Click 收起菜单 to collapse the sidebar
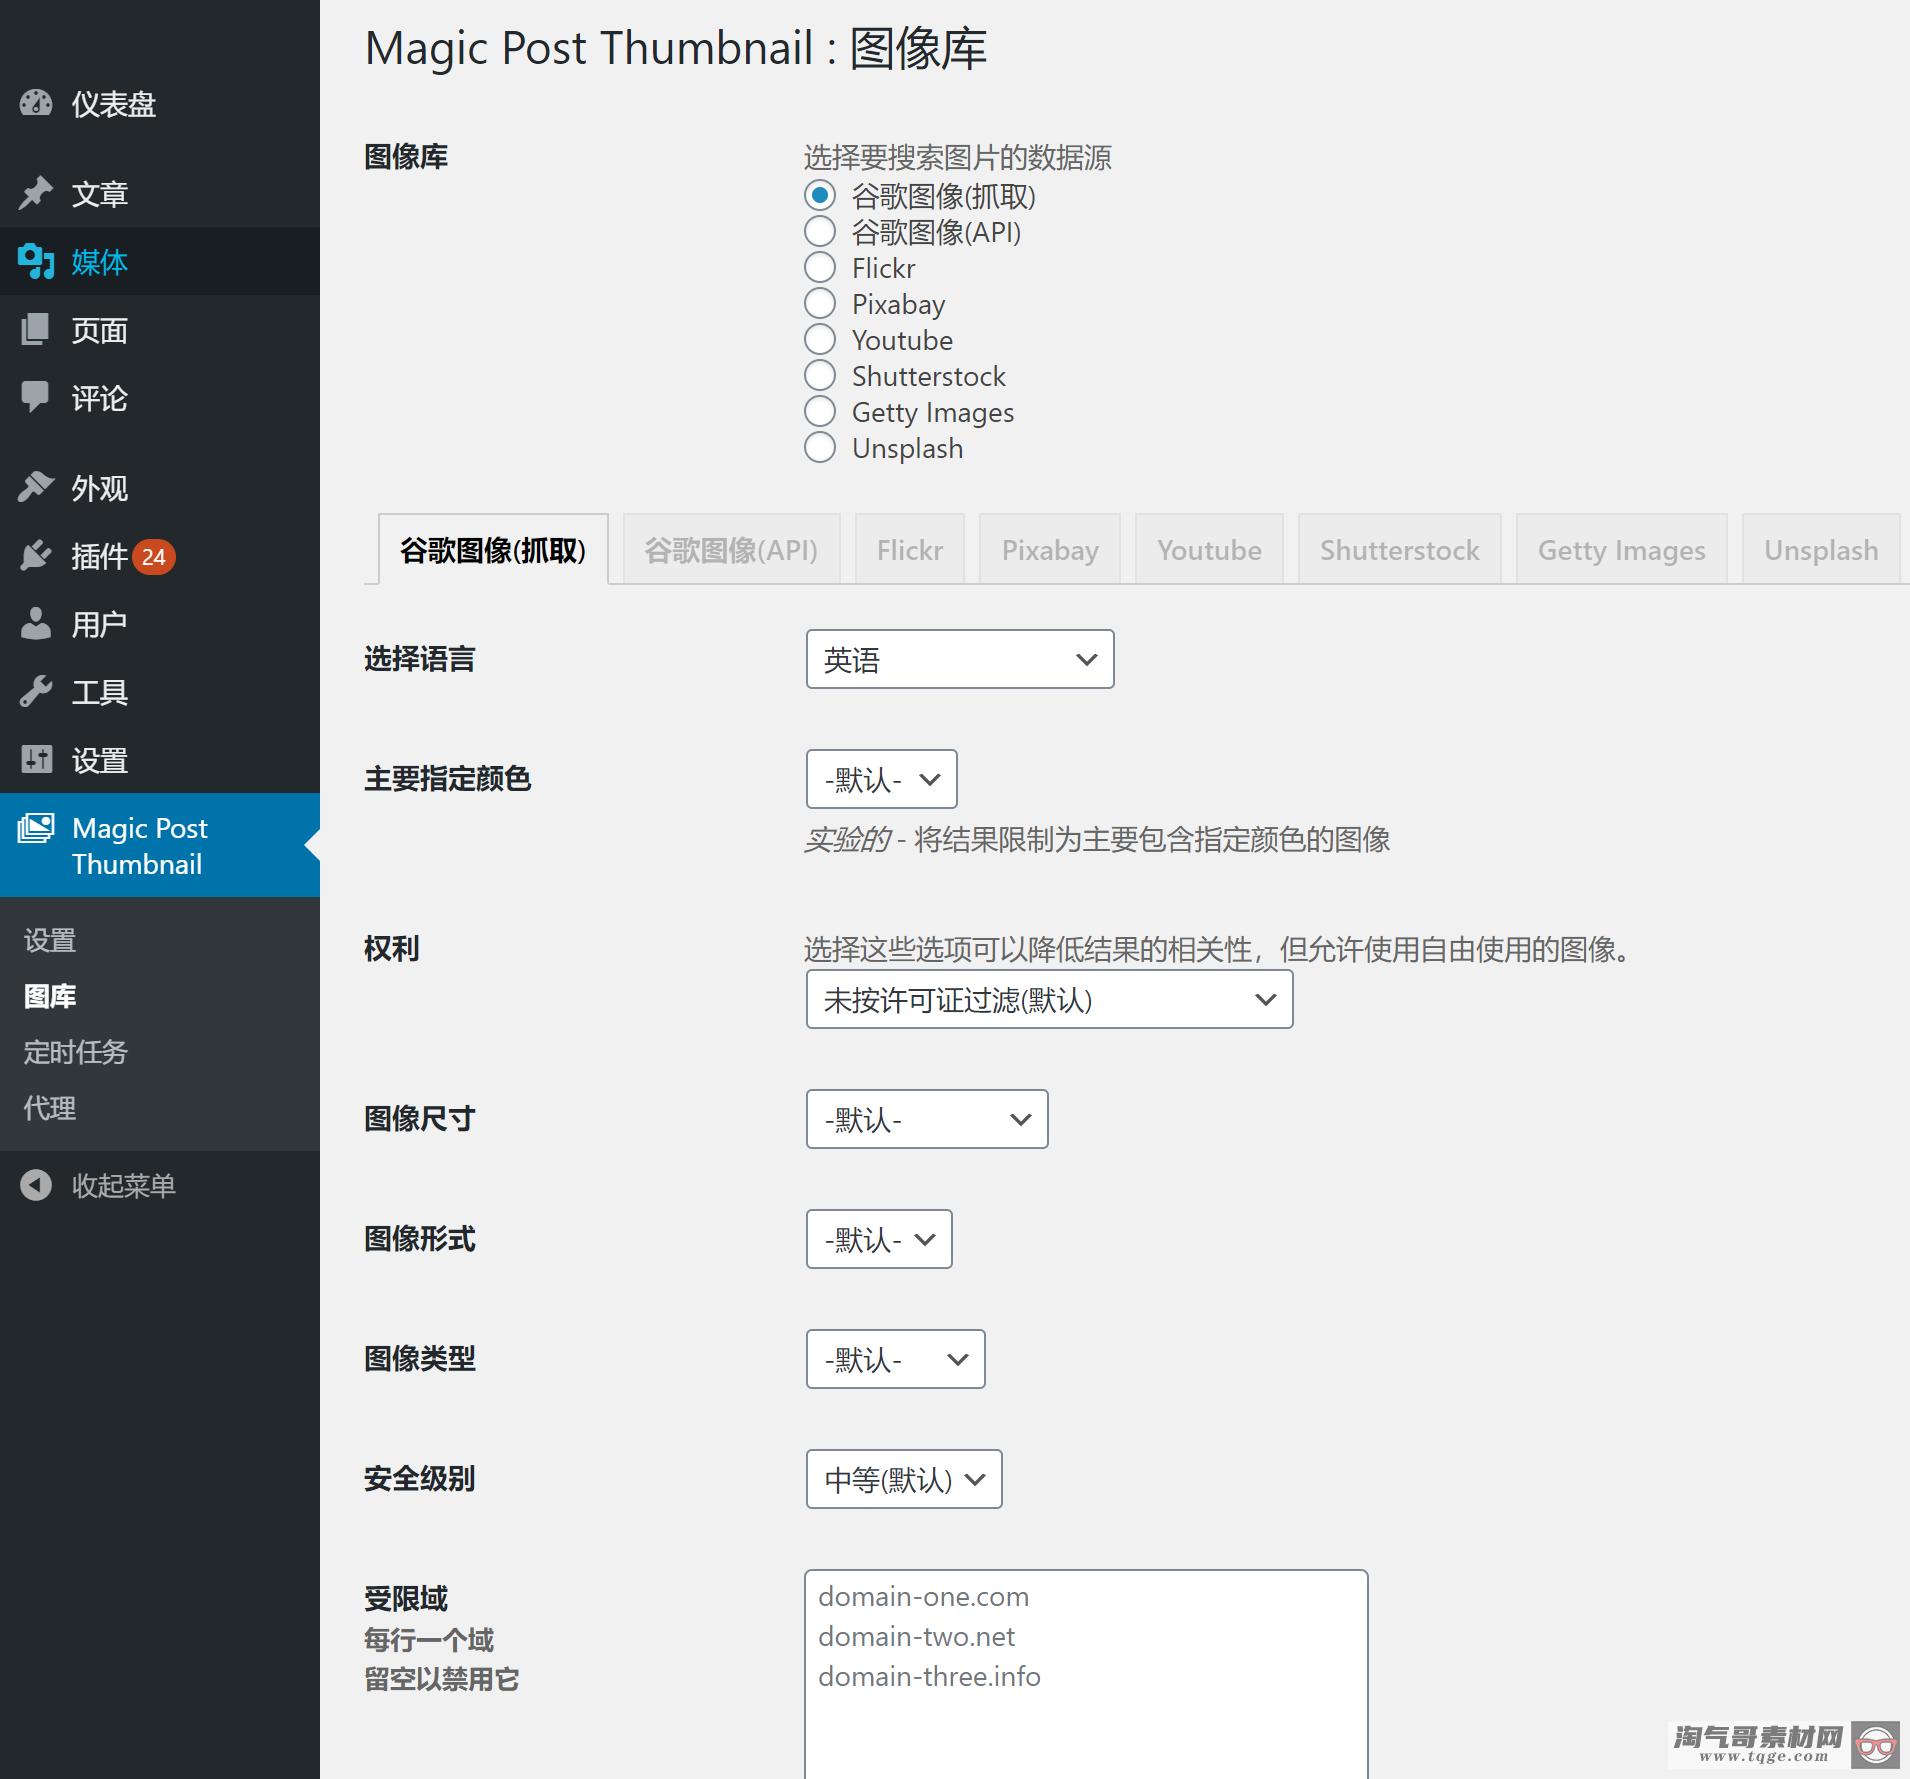This screenshot has width=1910, height=1779. tap(160, 1185)
